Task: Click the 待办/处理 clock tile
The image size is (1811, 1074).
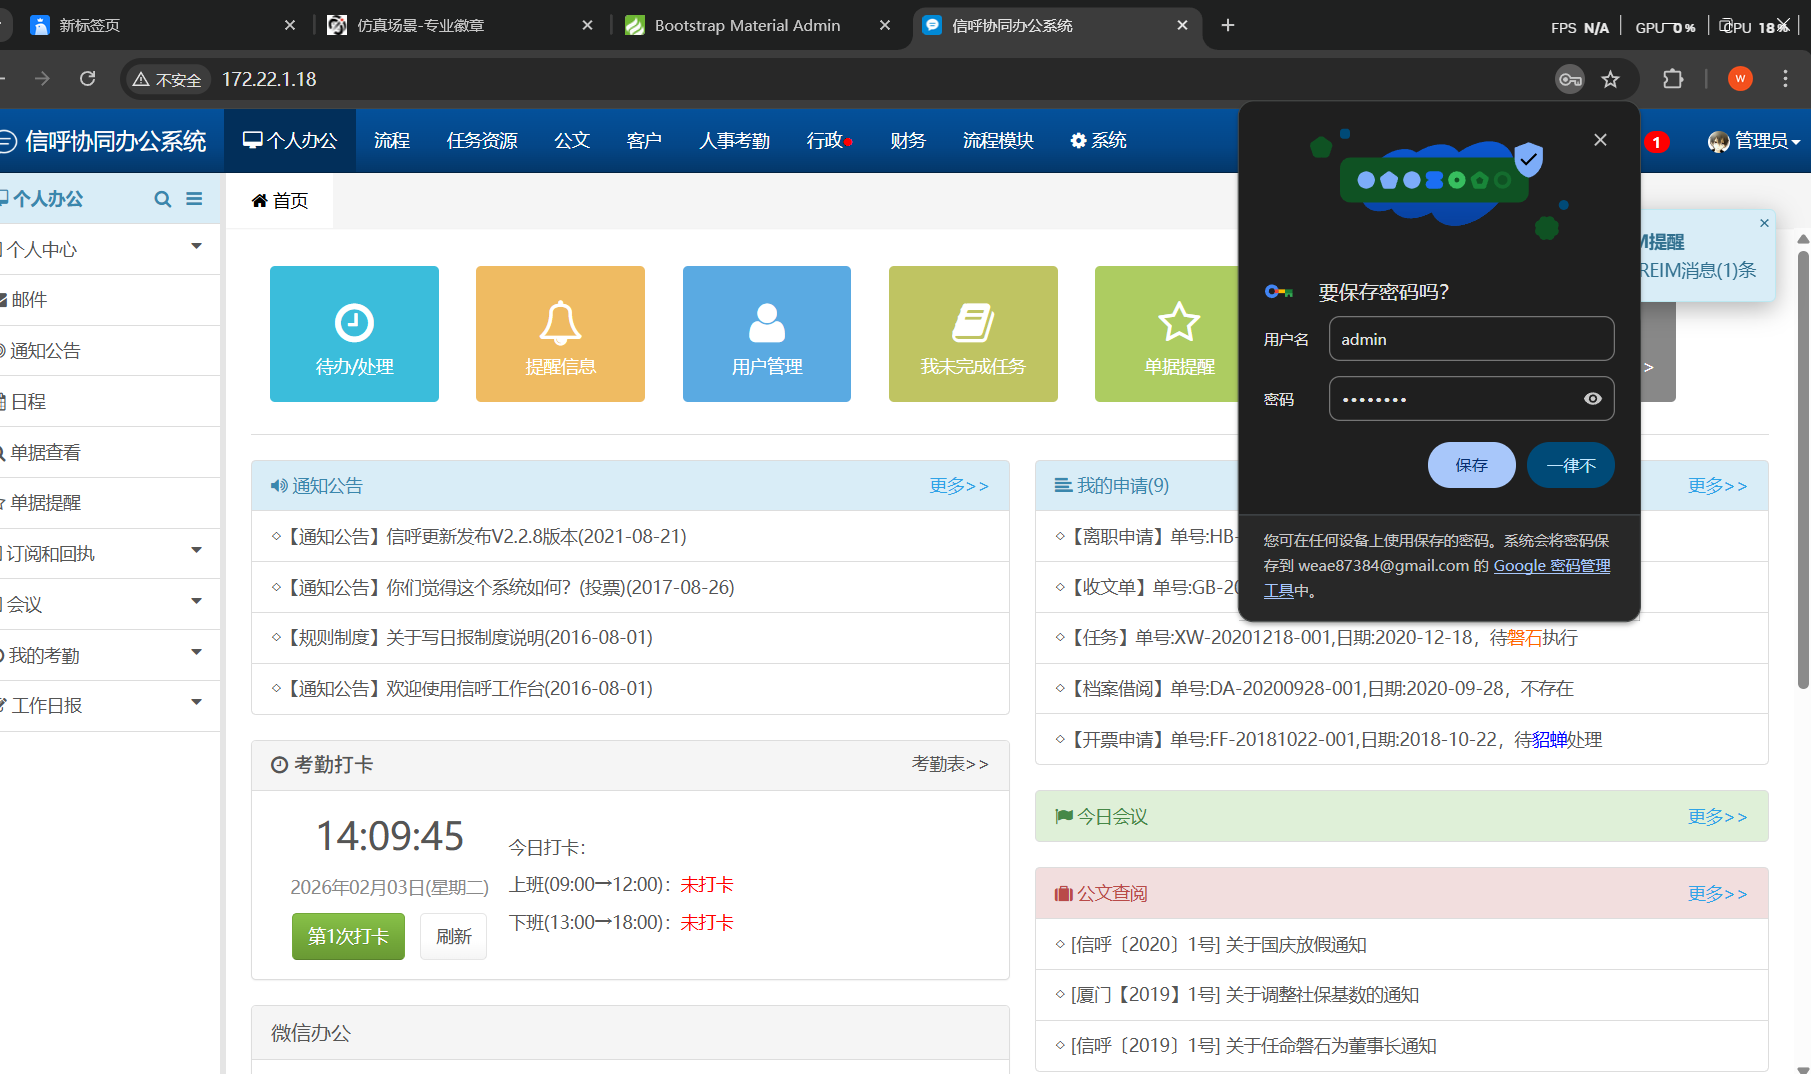Action: coord(354,334)
